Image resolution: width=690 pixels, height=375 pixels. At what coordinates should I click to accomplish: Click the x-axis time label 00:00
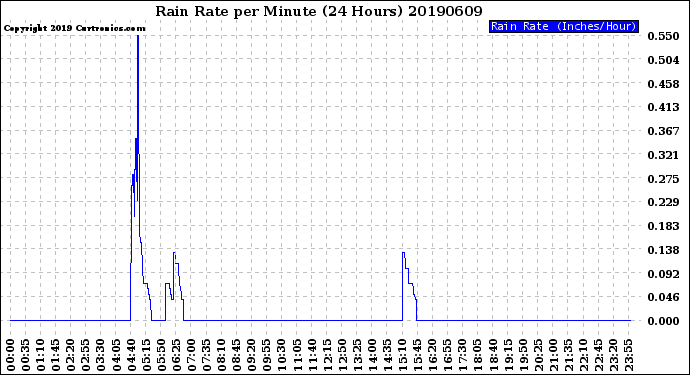(x=11, y=355)
